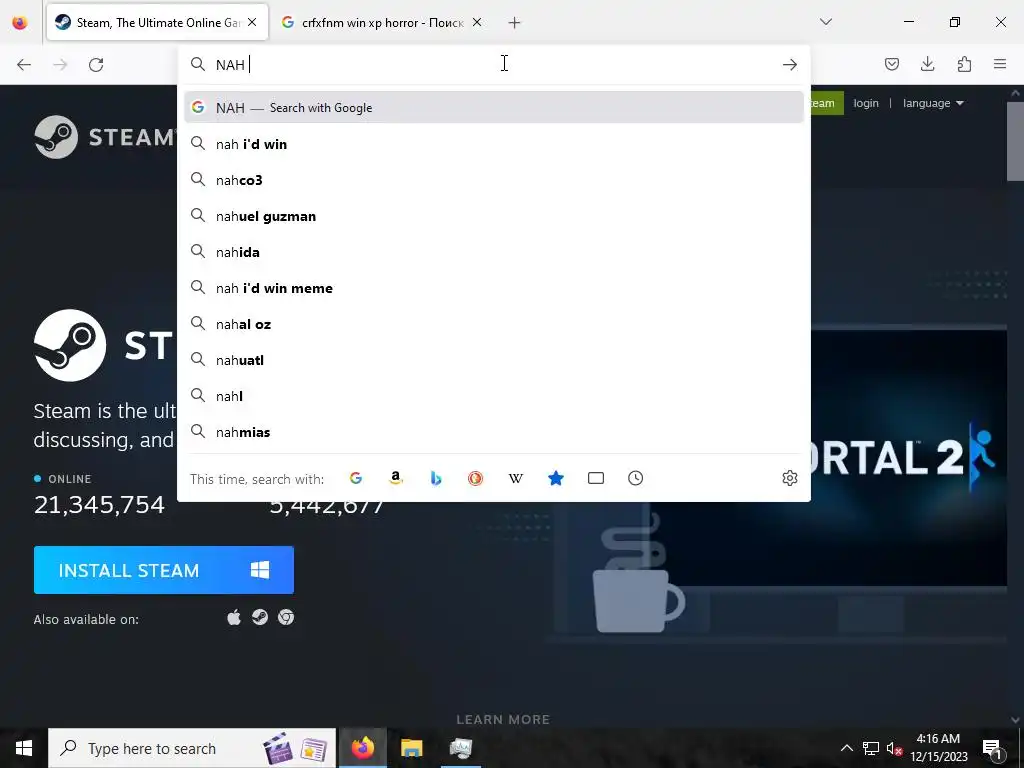Click the SteamOS platform icon below Install Steam

point(260,617)
